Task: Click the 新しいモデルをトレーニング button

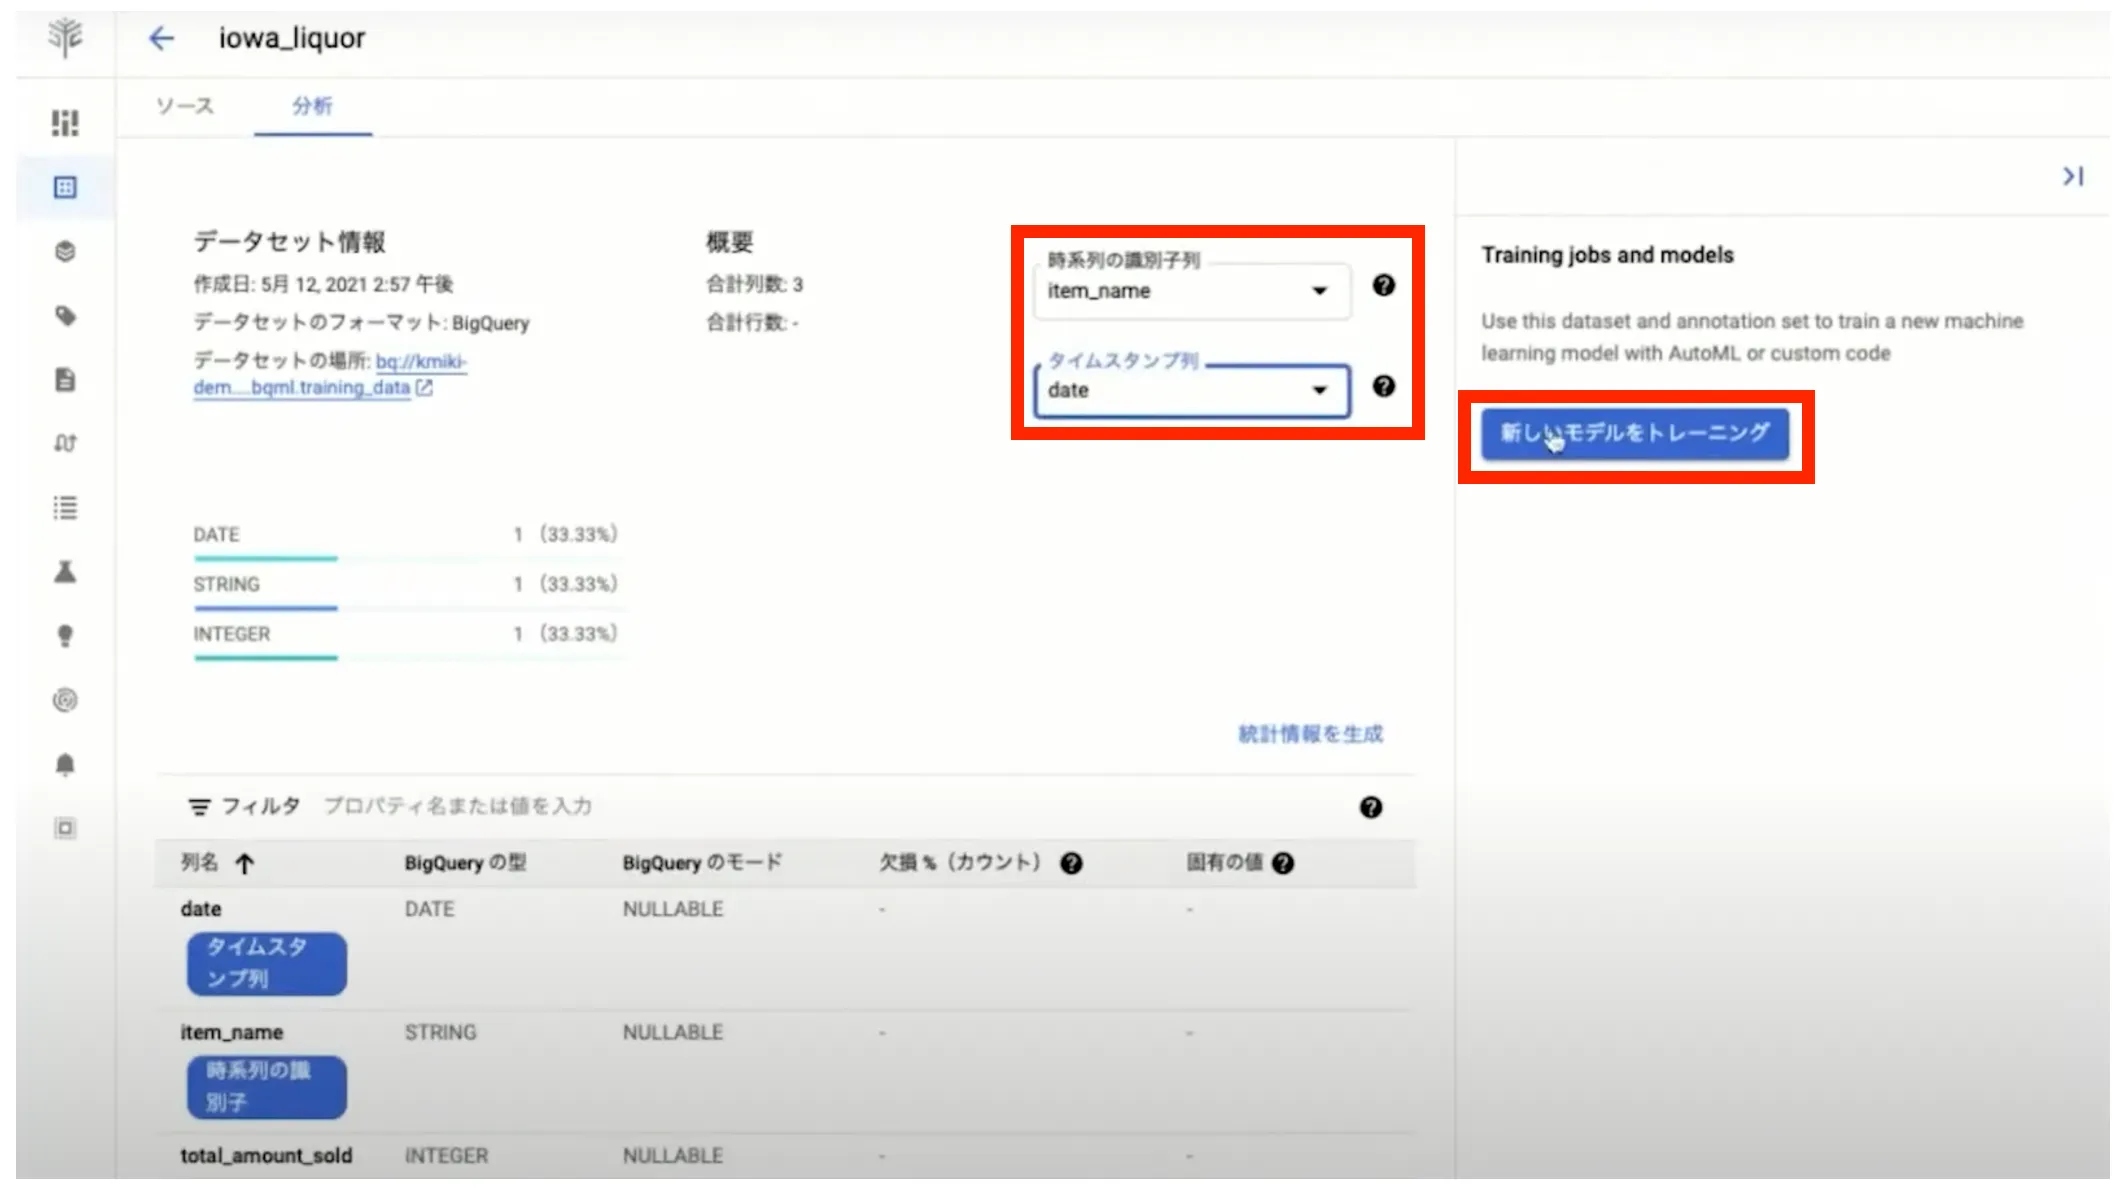Action: [x=1635, y=433]
